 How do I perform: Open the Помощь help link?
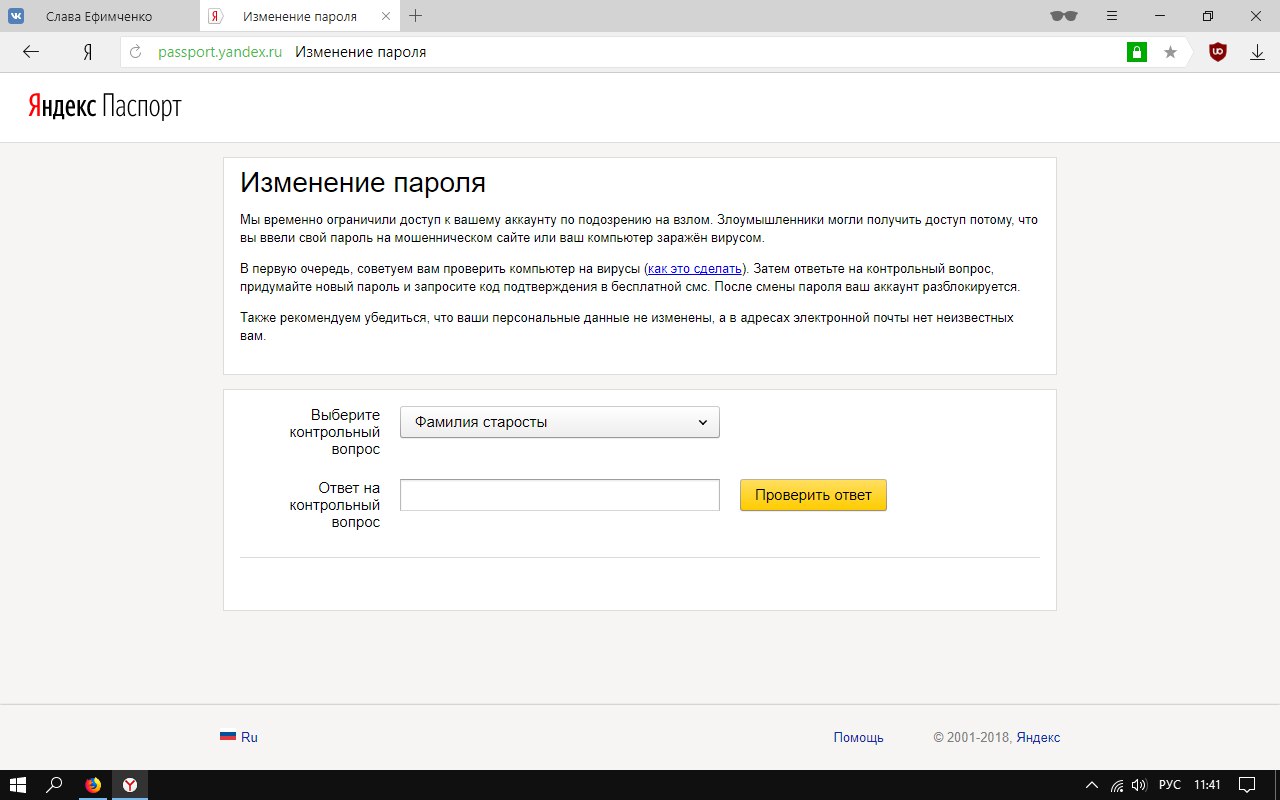pyautogui.click(x=858, y=738)
